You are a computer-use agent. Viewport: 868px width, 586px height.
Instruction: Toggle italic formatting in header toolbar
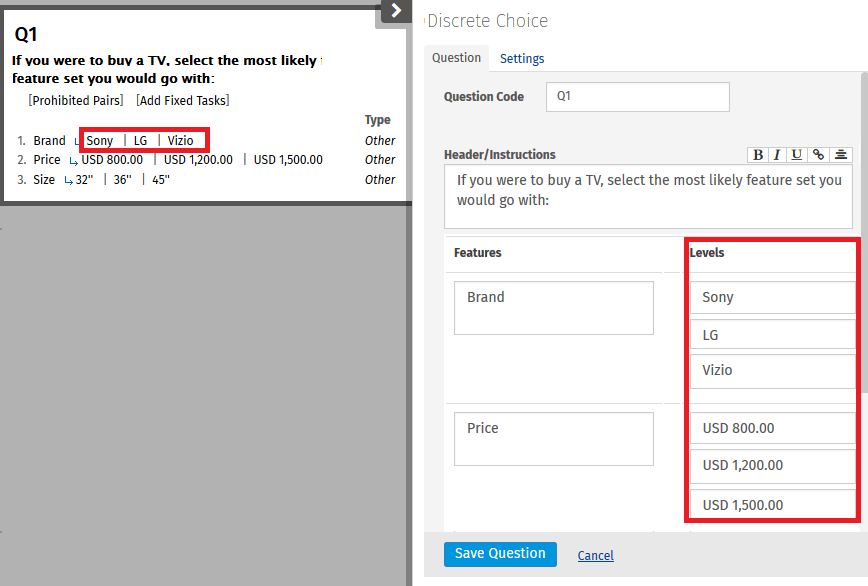coord(777,155)
